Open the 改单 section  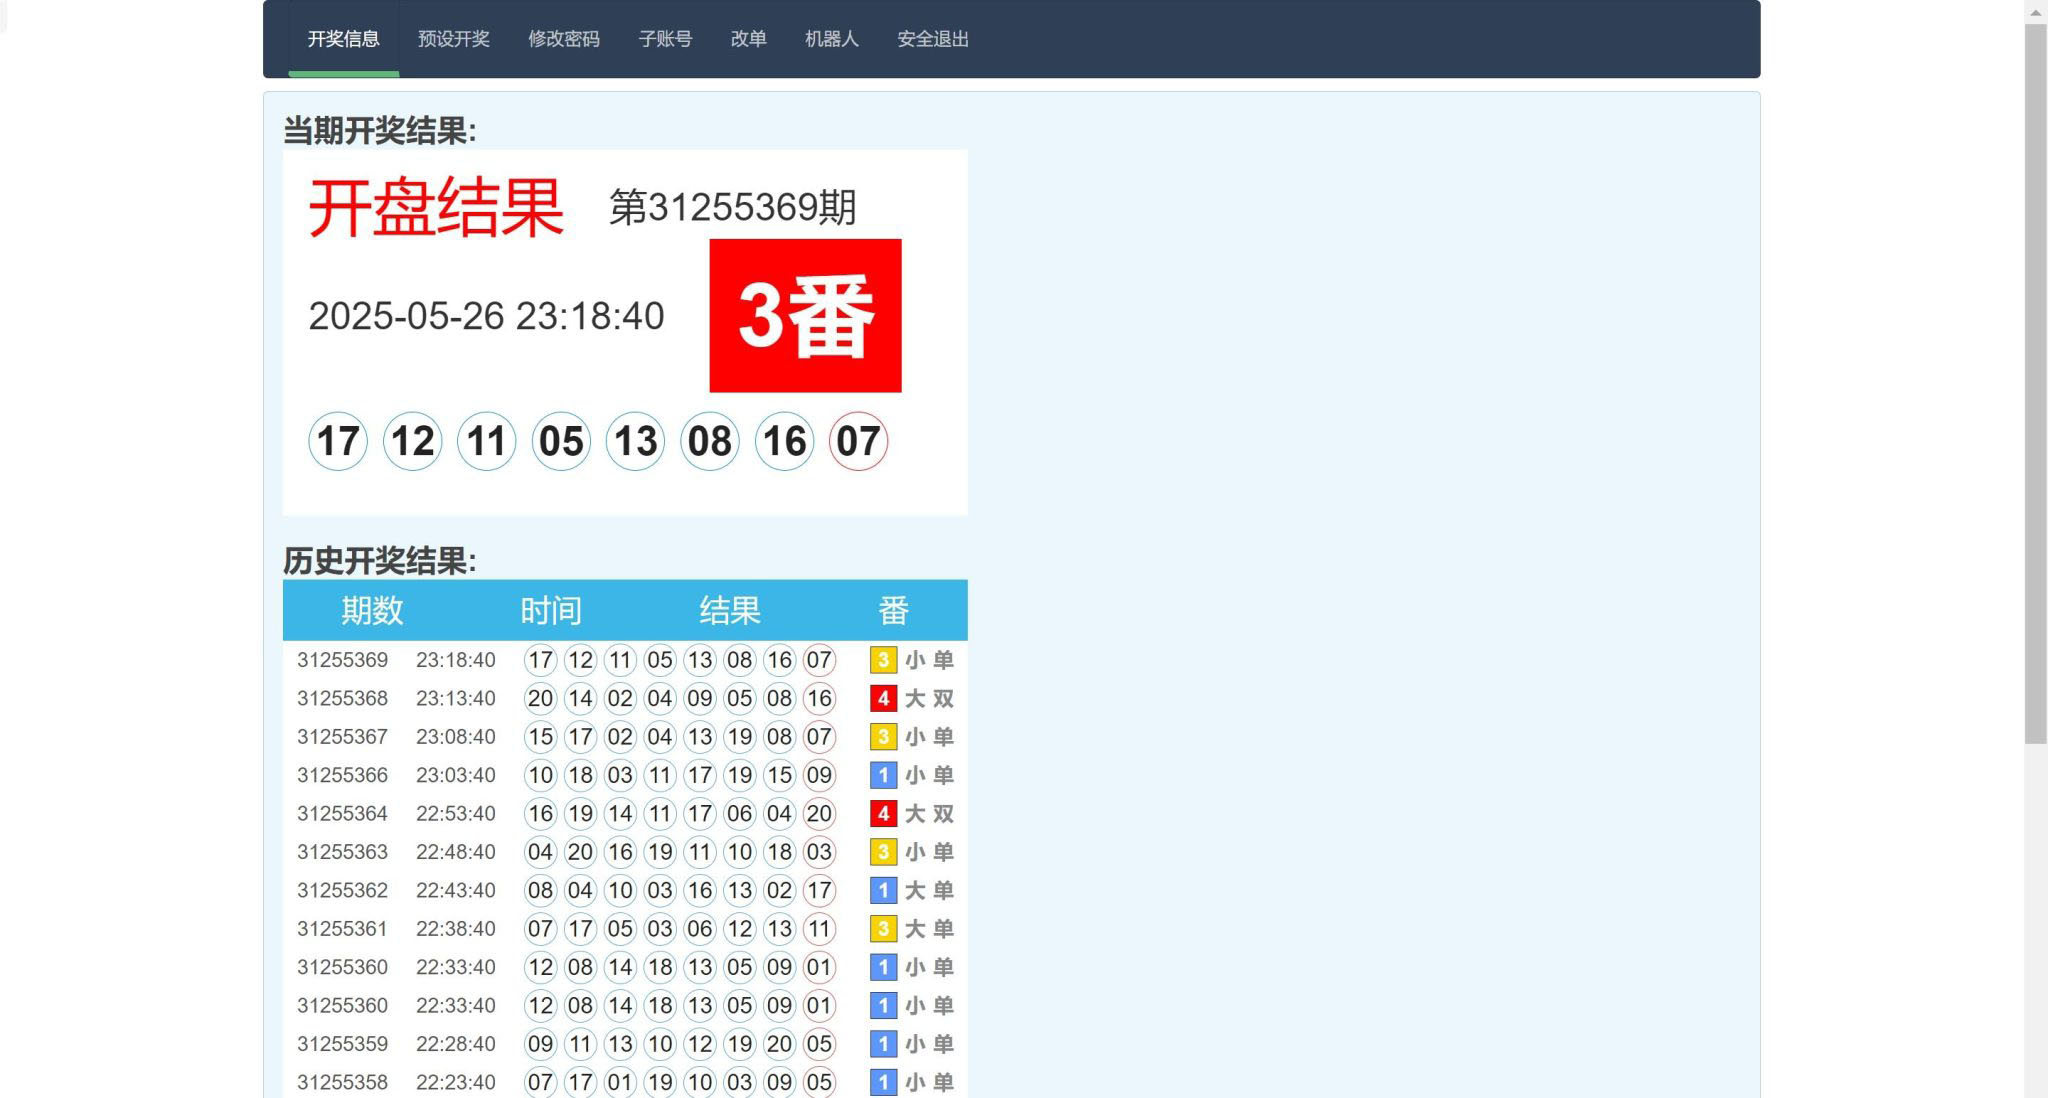(x=748, y=40)
